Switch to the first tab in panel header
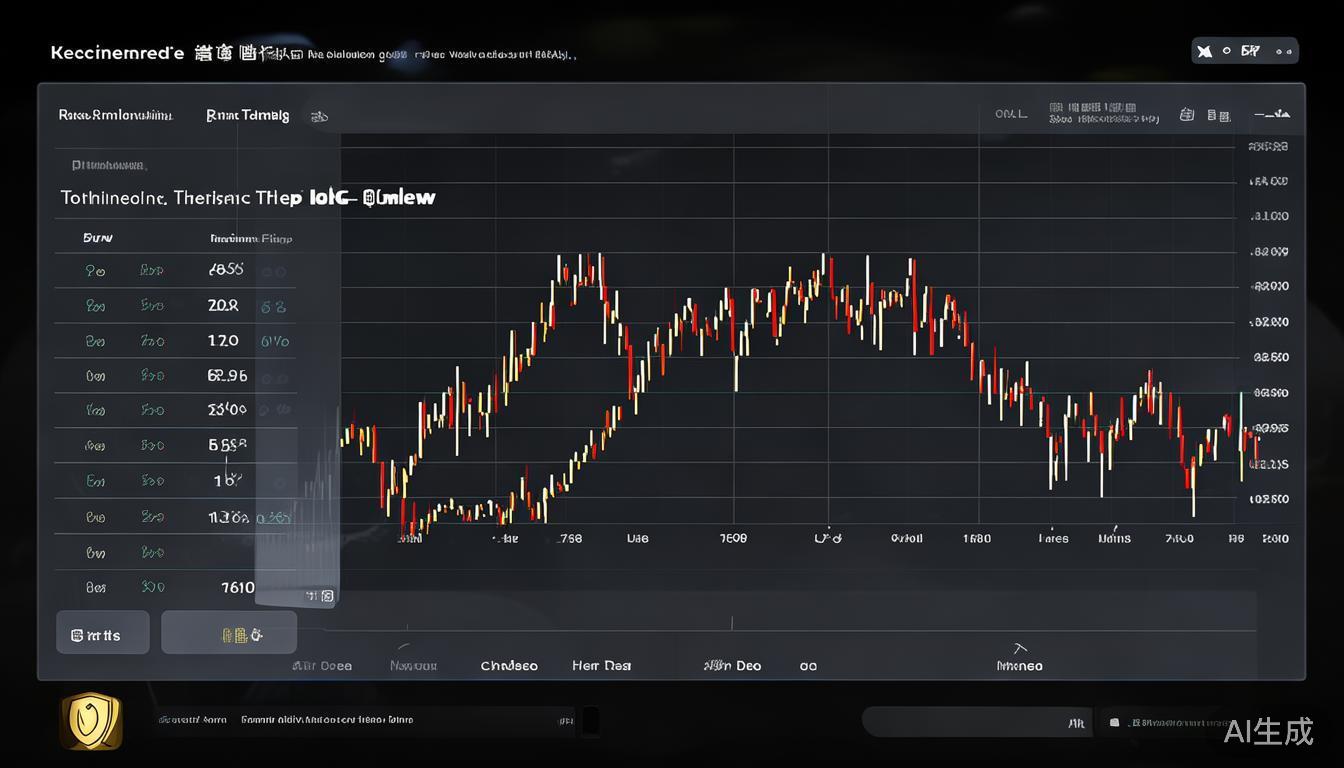The height and width of the screenshot is (768, 1344). pyautogui.click(x=116, y=115)
